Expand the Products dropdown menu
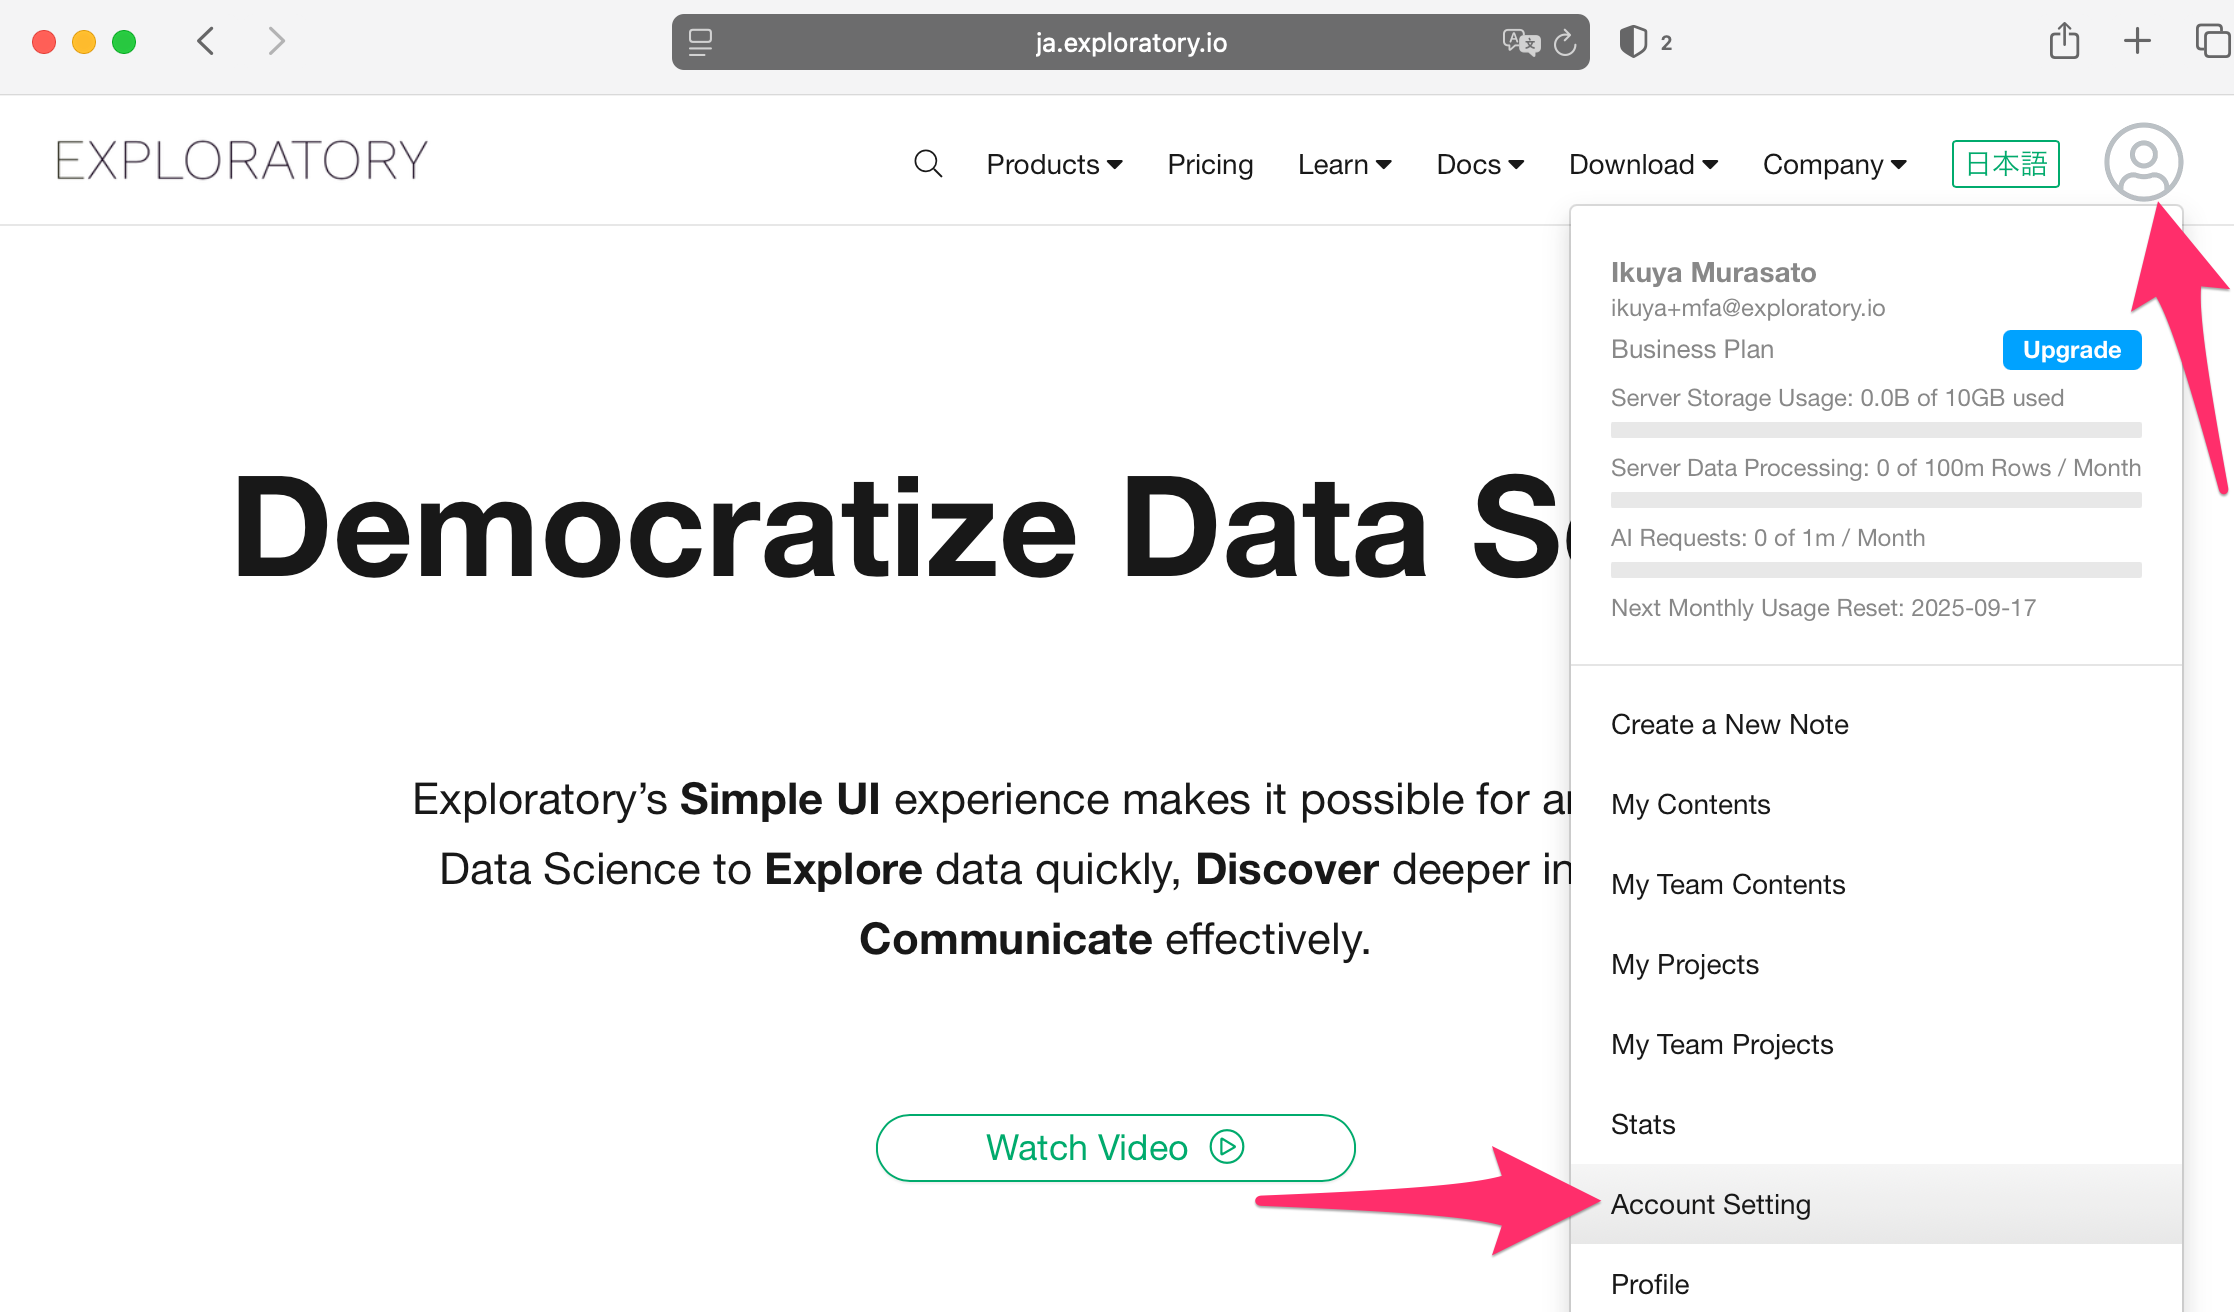 click(x=1054, y=164)
